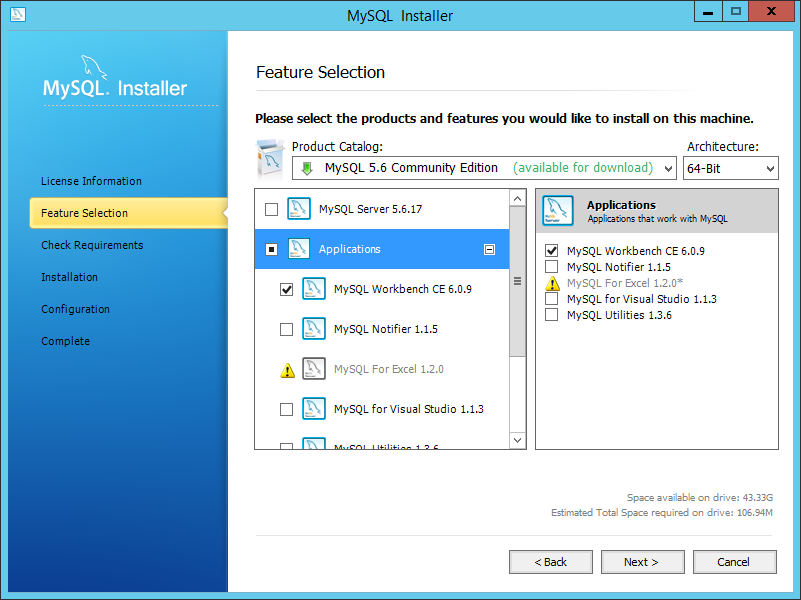
Task: Click the MySQL for Visual Studio tree icon
Action: [314, 409]
